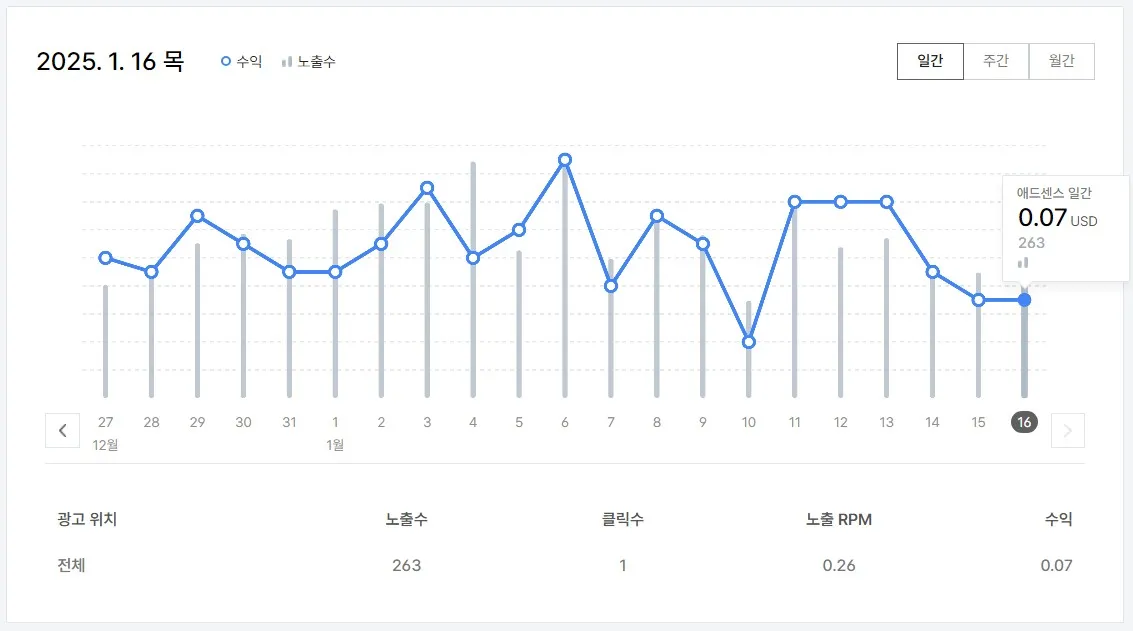Image resolution: width=1133 pixels, height=631 pixels.
Task: Switch to the 월간 tab
Action: point(1062,61)
